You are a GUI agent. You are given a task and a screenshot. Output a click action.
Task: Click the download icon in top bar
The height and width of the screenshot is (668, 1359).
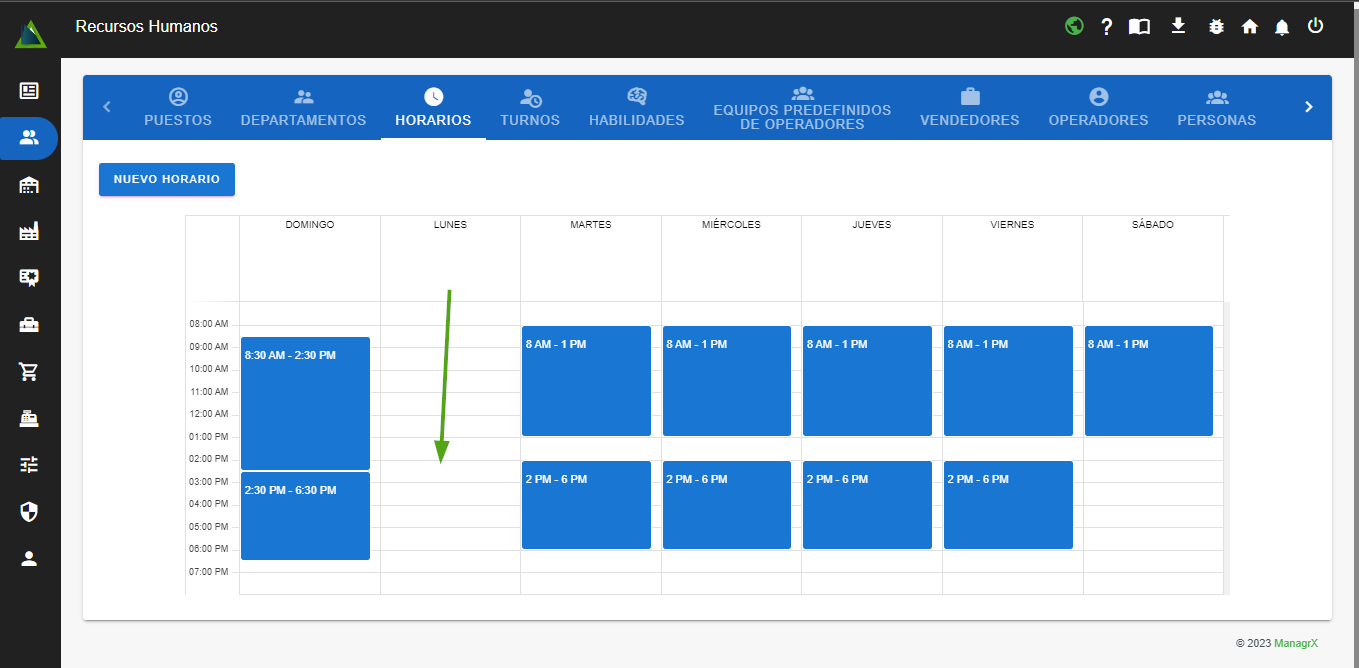pos(1178,26)
